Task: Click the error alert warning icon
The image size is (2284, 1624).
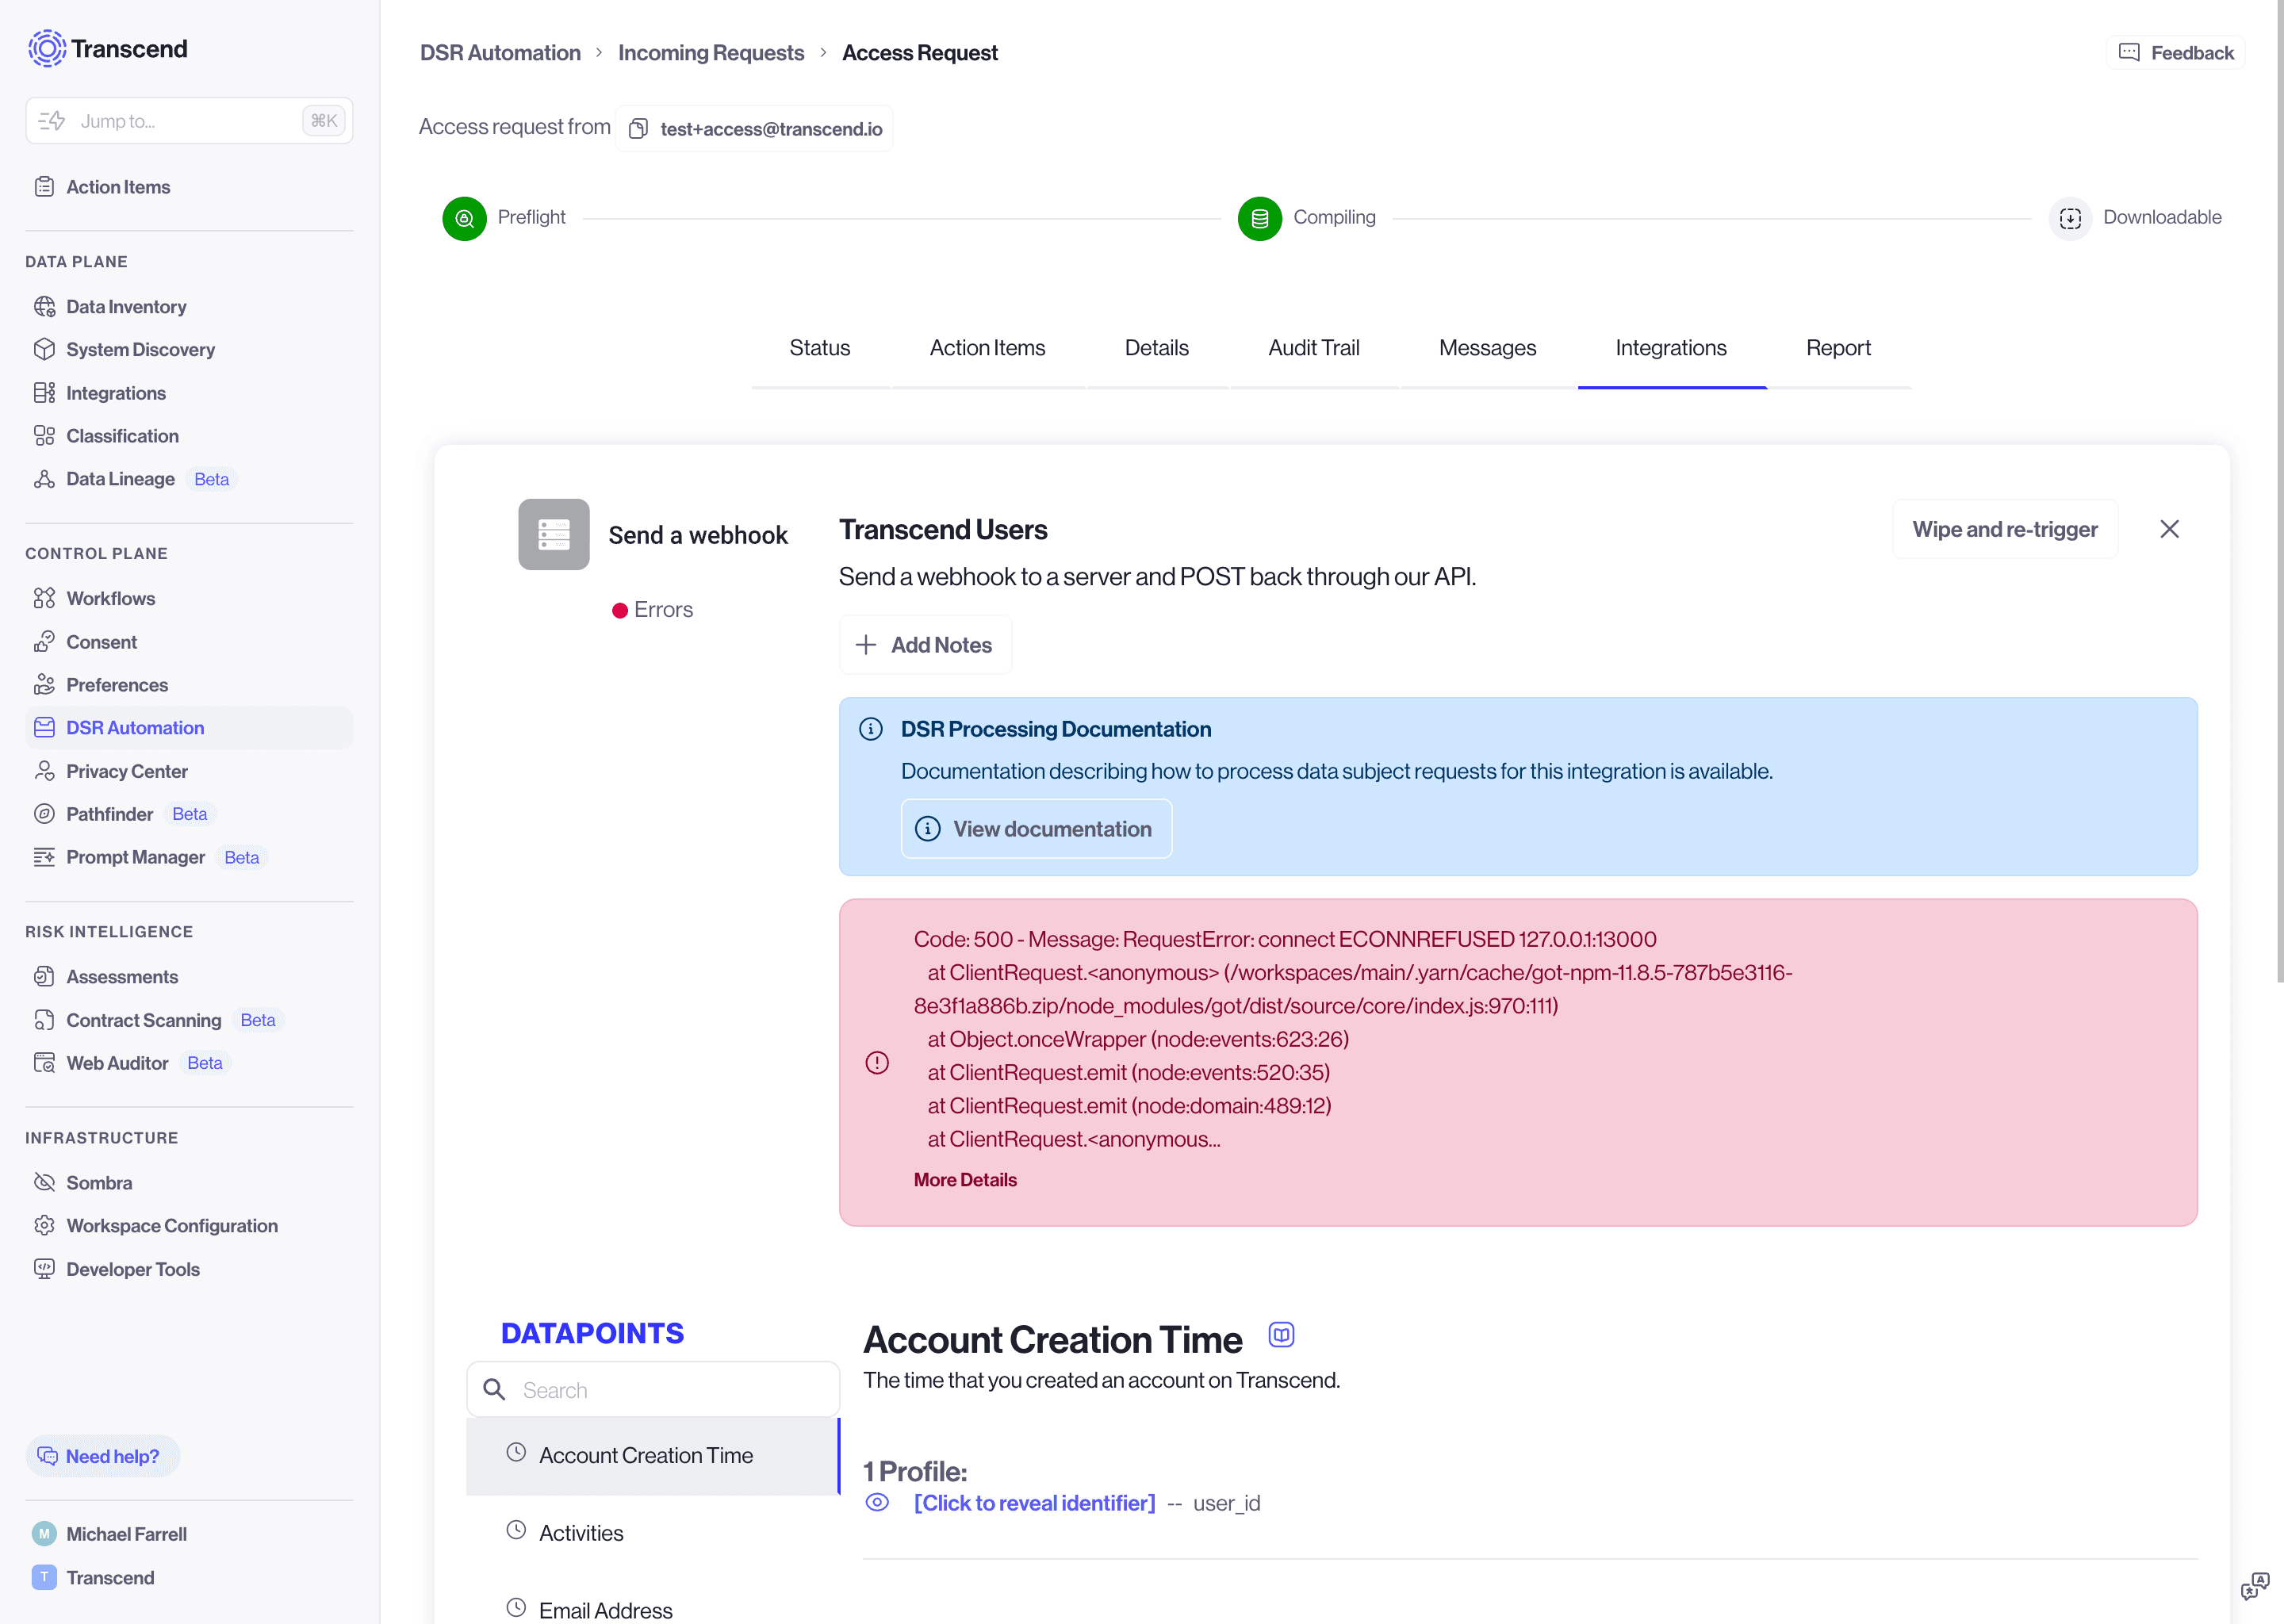Action: click(x=877, y=1063)
